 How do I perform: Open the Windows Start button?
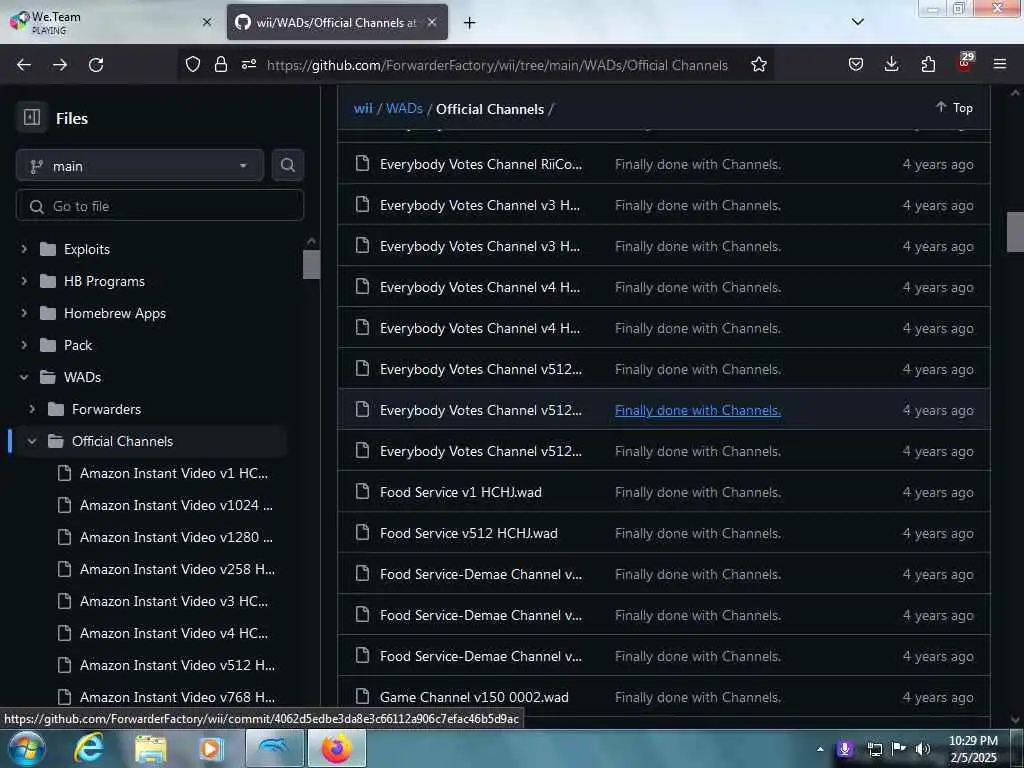(x=26, y=748)
